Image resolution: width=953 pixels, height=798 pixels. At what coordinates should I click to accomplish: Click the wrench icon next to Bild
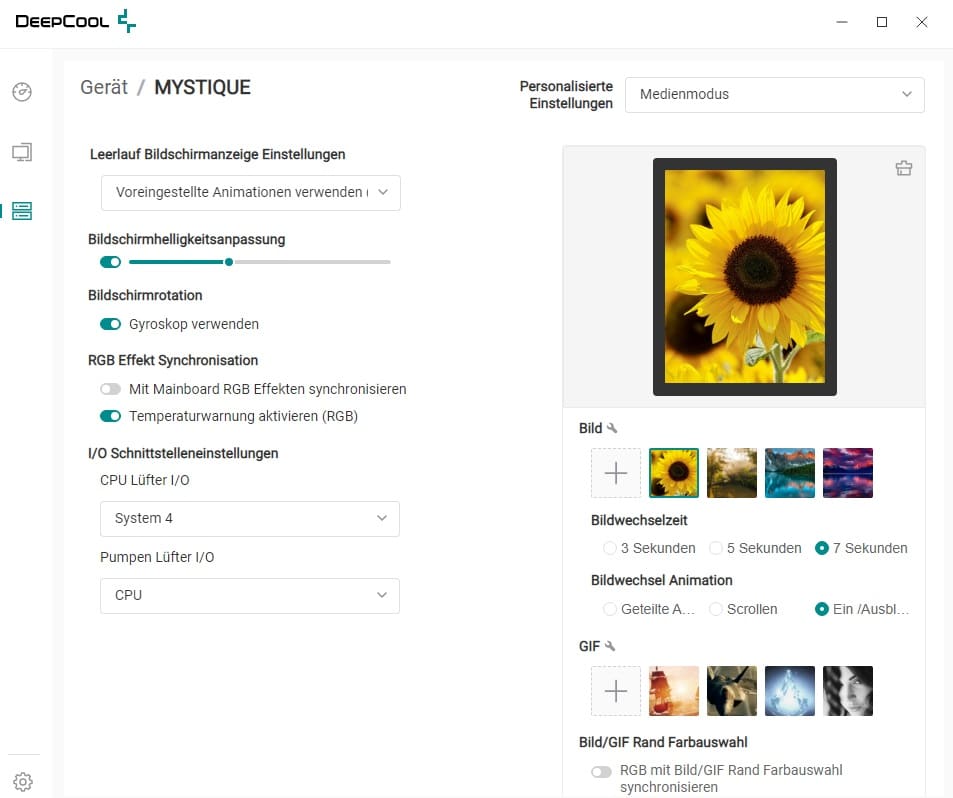[612, 429]
